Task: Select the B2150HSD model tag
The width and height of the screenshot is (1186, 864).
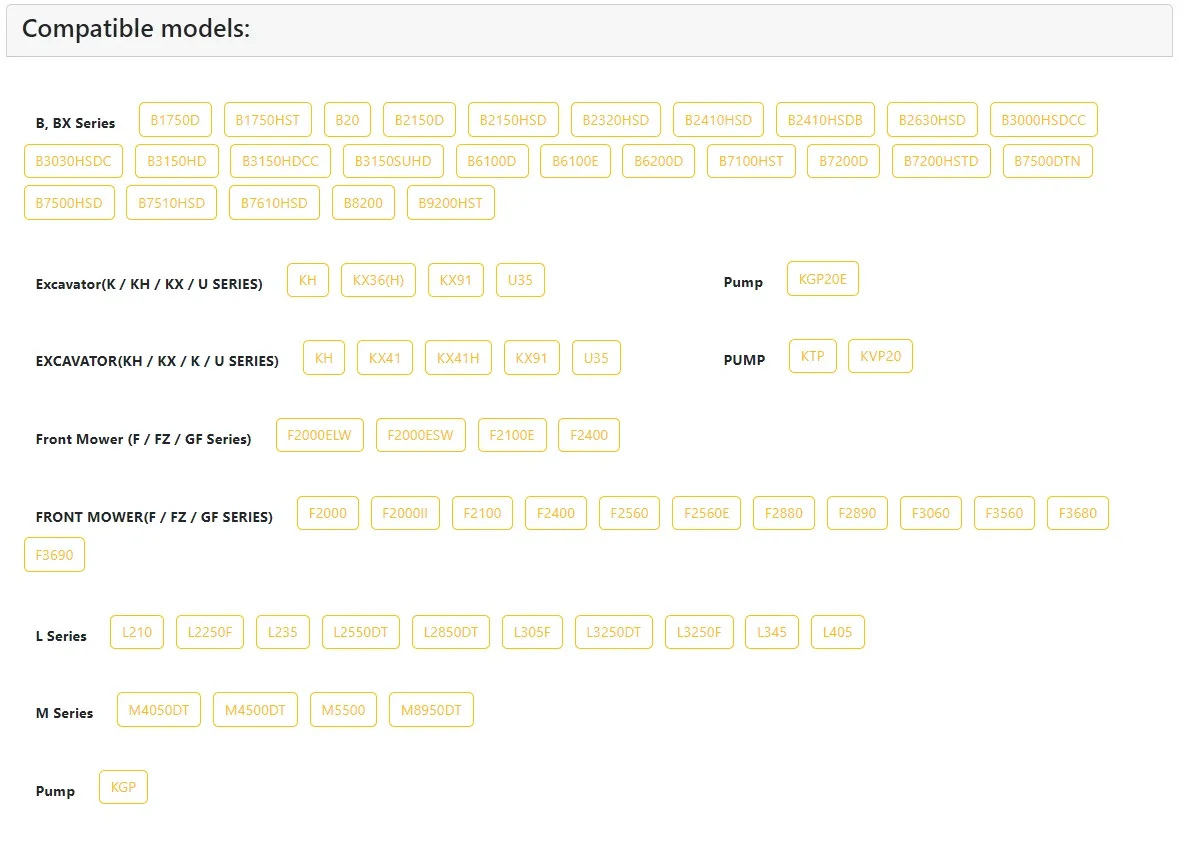Action: 513,120
